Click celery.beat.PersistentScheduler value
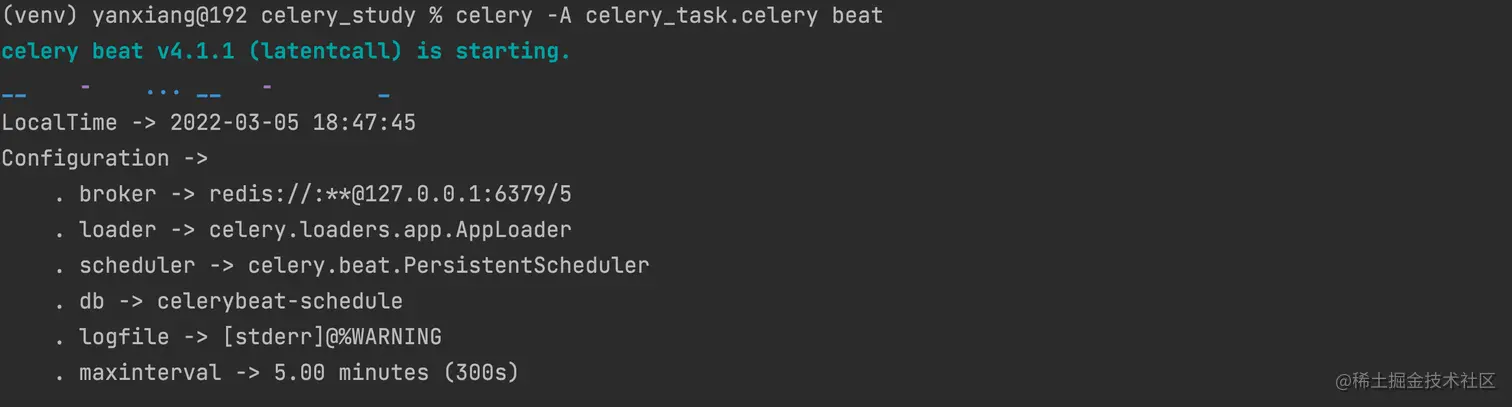The width and height of the screenshot is (1512, 407). pyautogui.click(x=449, y=266)
